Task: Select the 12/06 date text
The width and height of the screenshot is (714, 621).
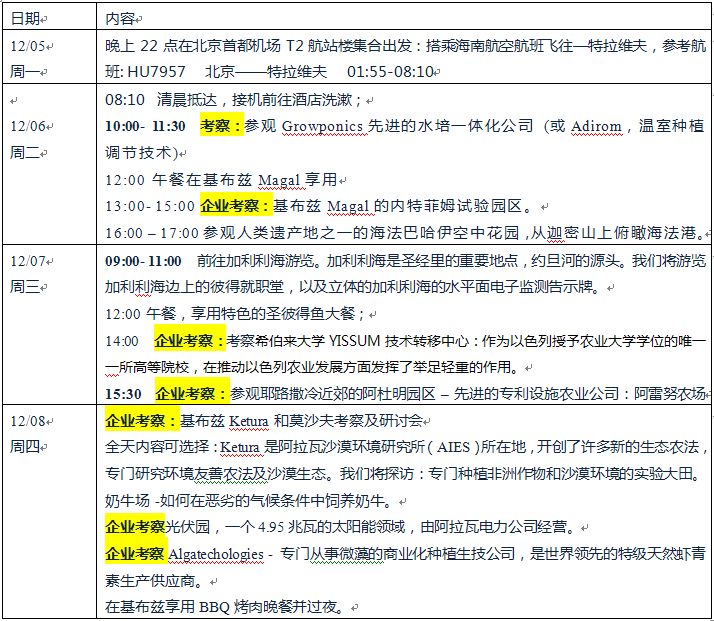Action: coord(27,126)
